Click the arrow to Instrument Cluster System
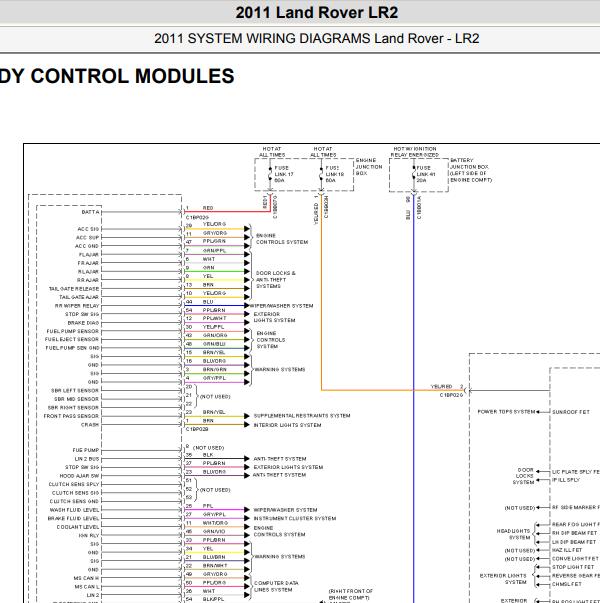Viewport: 600px width, 603px height. 247,518
